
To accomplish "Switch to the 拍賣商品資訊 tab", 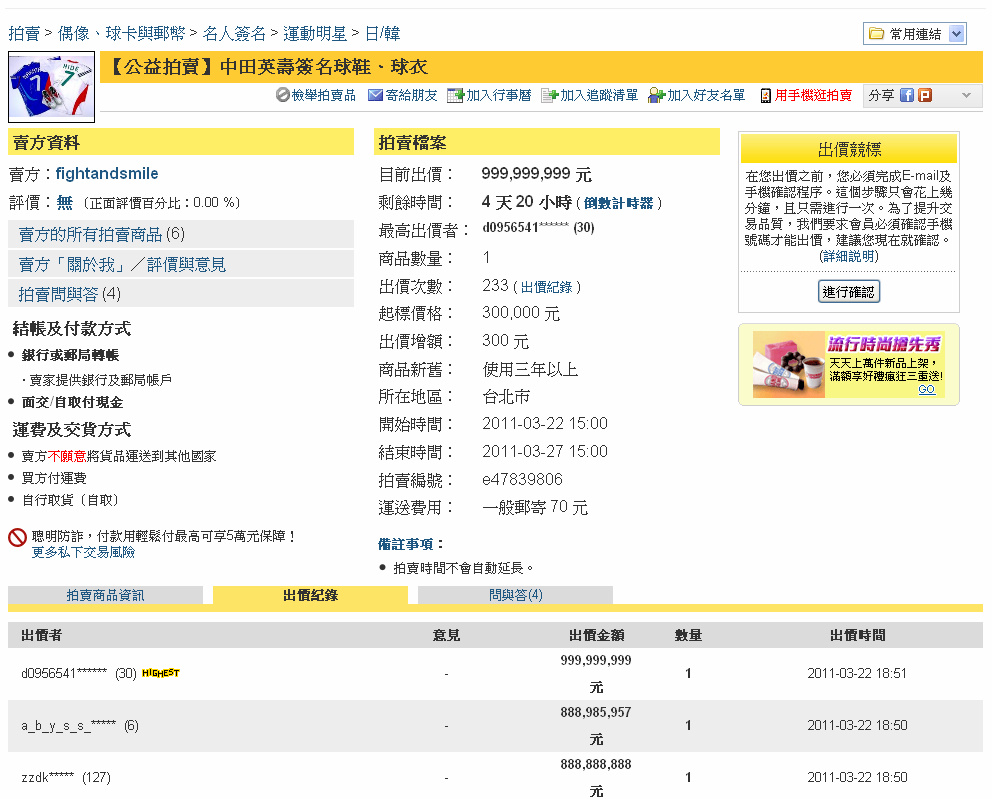I will click(105, 595).
